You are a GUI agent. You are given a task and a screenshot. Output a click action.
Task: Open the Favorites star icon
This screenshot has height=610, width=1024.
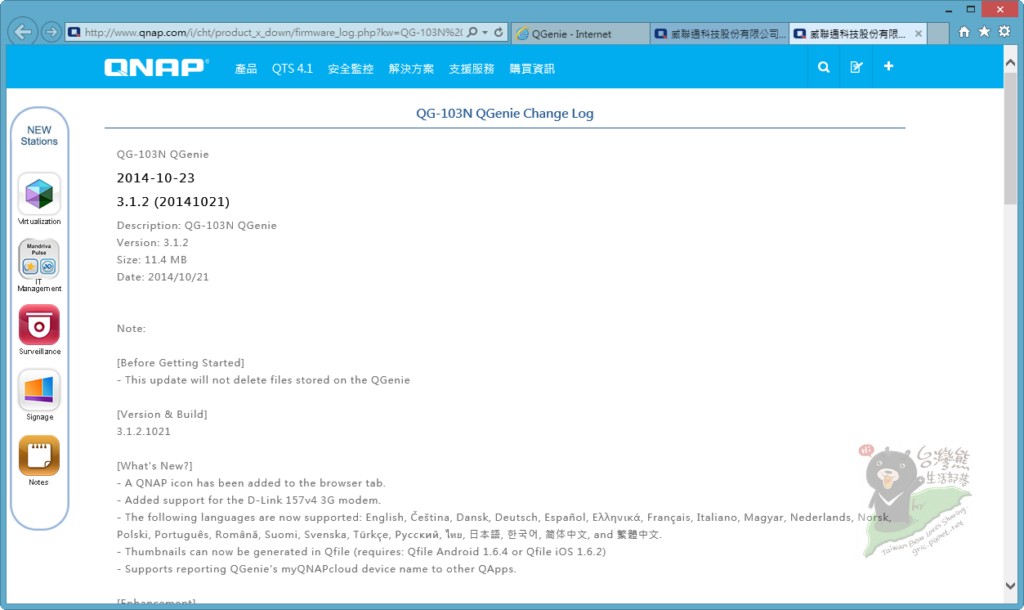pyautogui.click(x=984, y=31)
